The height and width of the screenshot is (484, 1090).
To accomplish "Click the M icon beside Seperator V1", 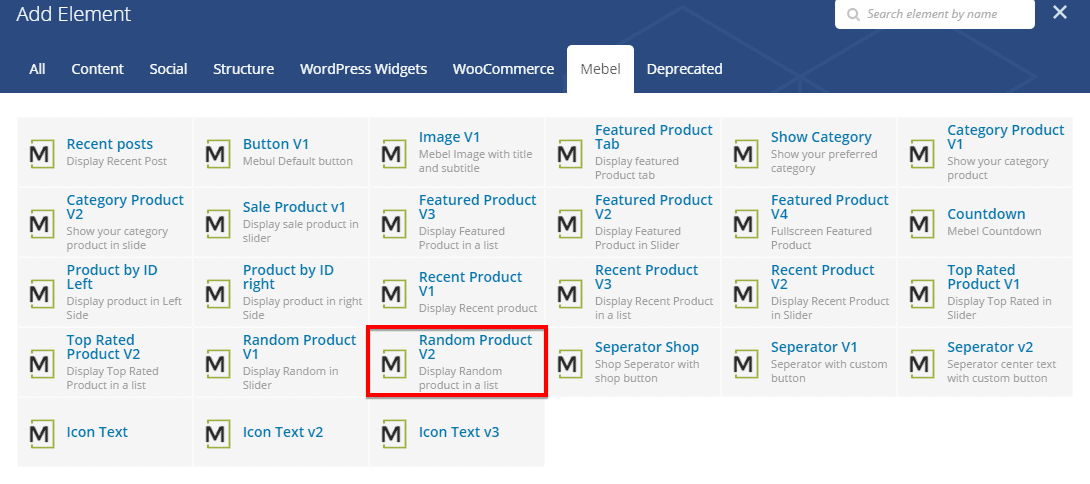I will pos(746,363).
